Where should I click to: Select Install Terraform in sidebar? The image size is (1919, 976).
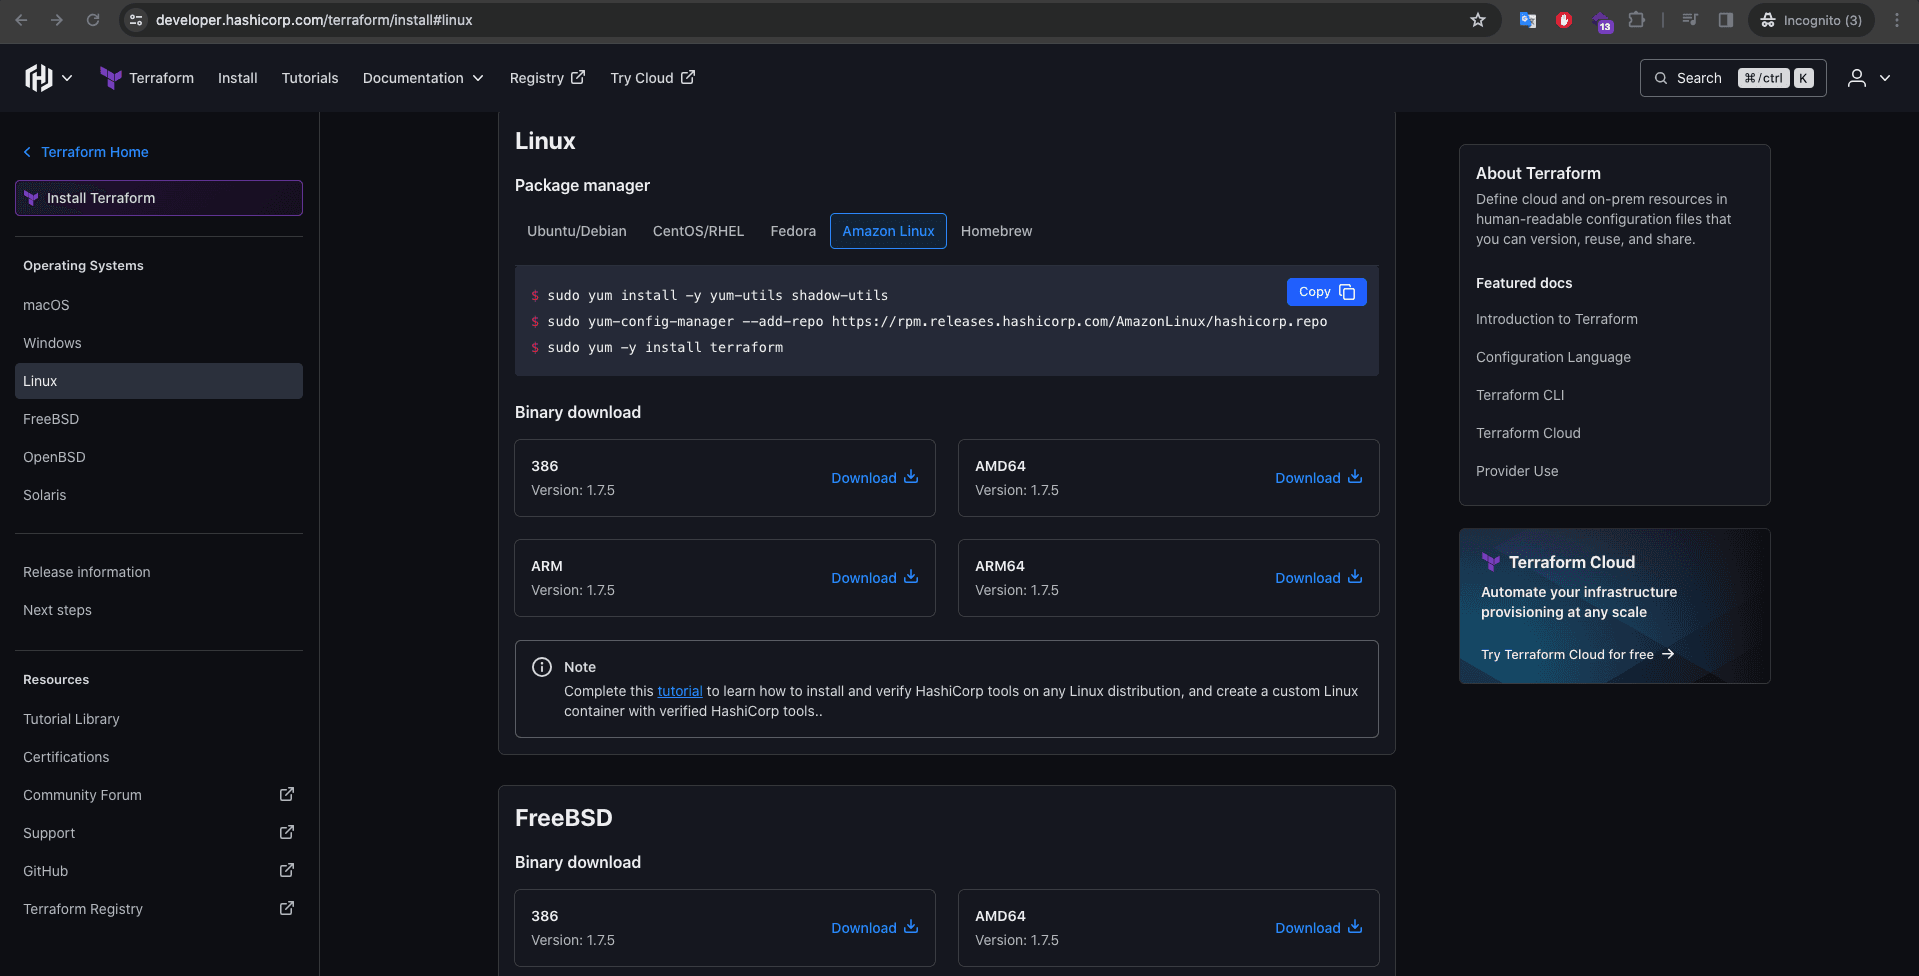159,198
